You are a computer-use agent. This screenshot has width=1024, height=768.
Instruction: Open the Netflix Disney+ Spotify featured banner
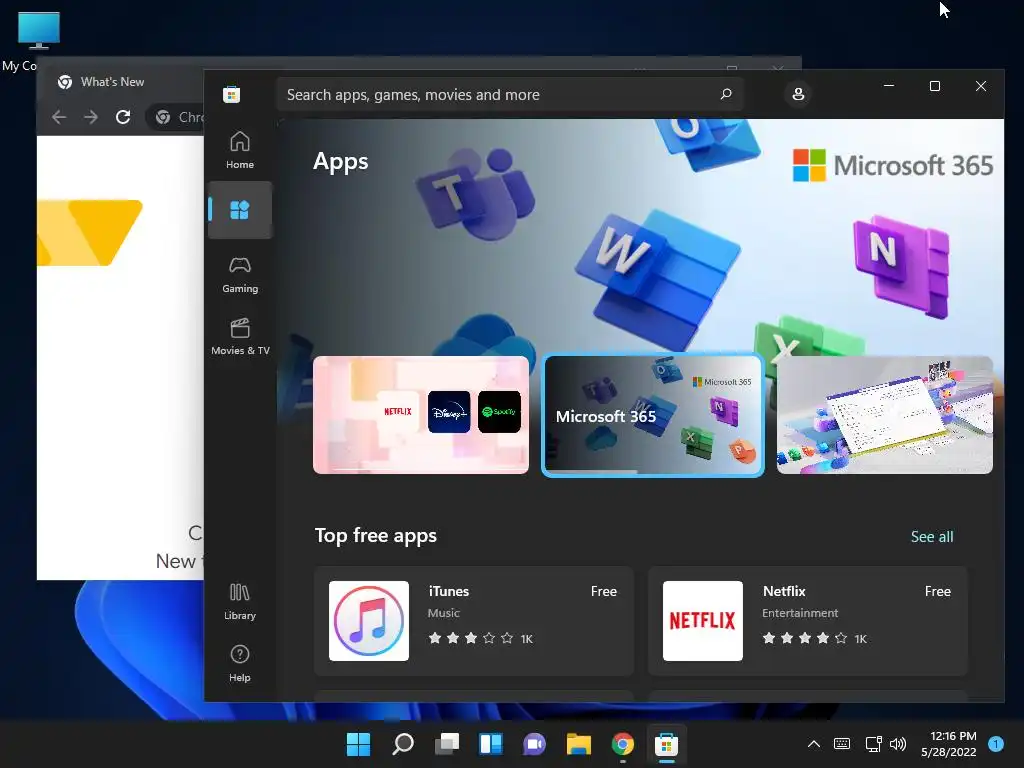pyautogui.click(x=421, y=415)
